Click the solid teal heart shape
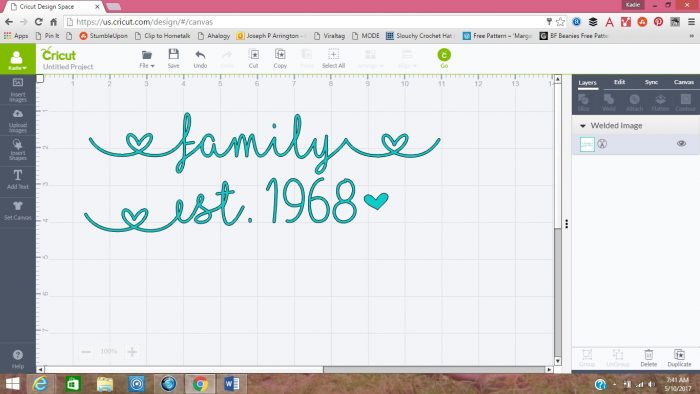 pyautogui.click(x=376, y=201)
